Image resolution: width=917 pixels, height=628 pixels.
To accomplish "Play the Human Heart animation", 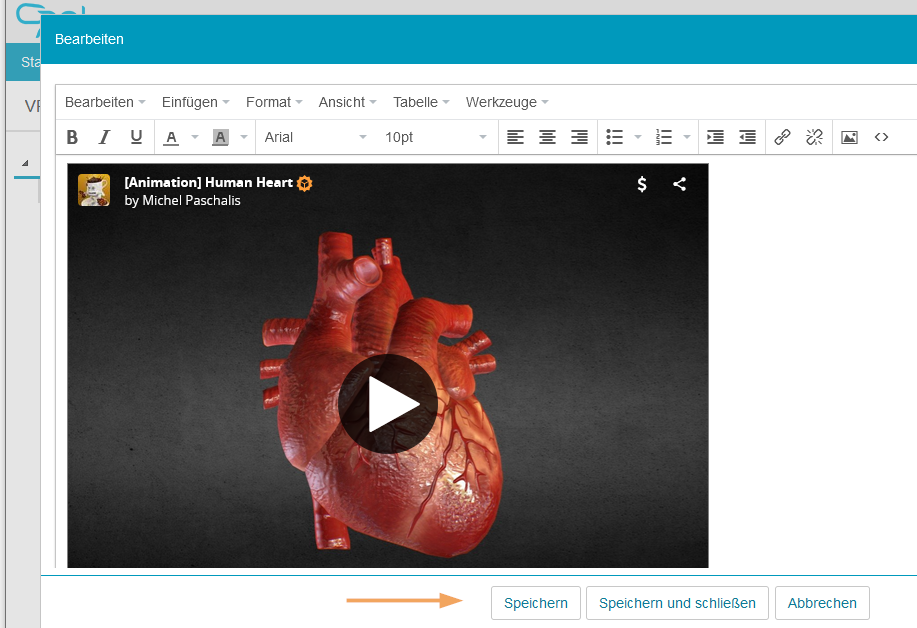I will coord(388,404).
